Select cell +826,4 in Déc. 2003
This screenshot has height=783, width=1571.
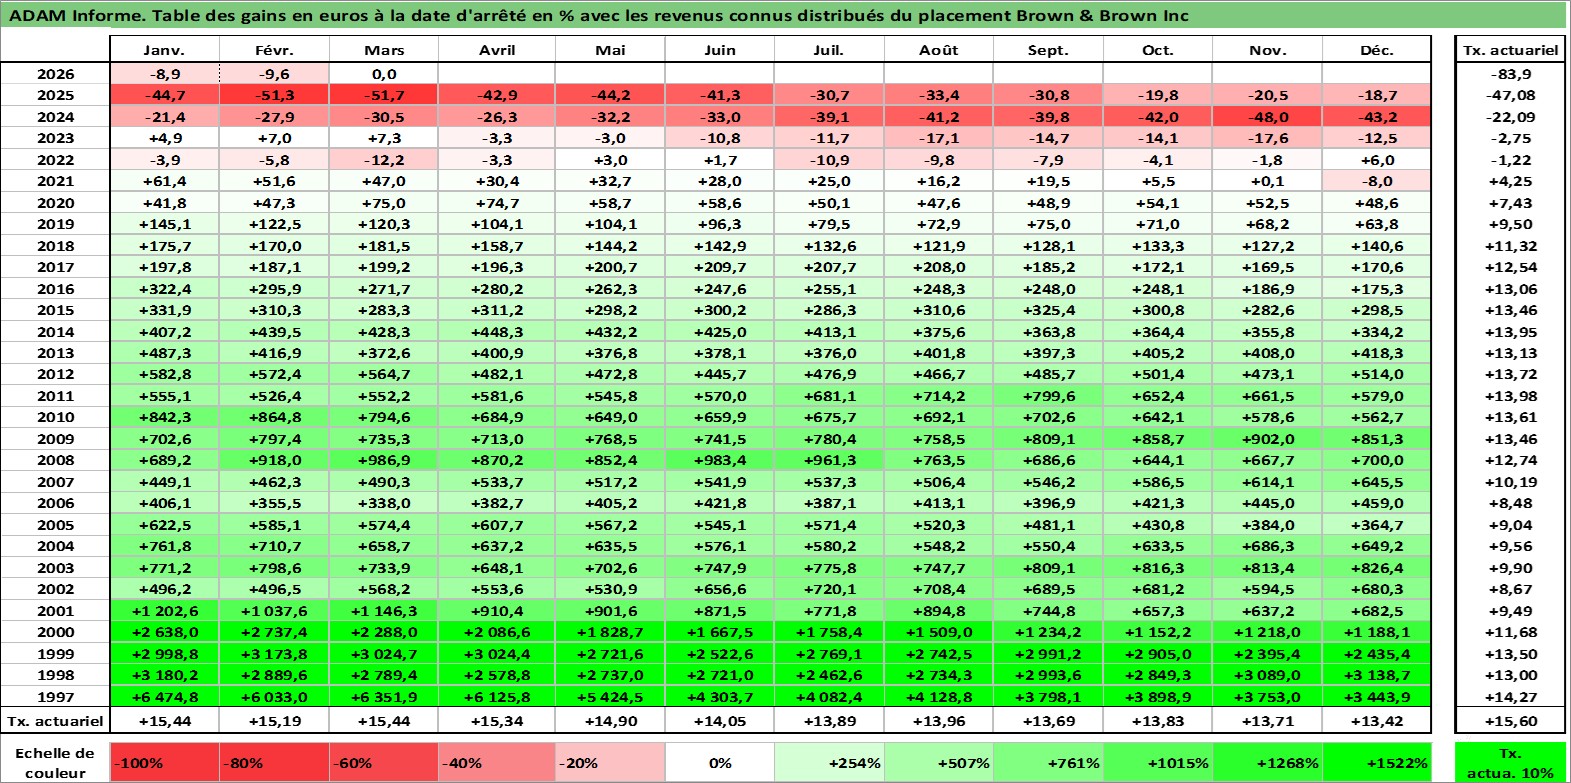[x=1377, y=568]
